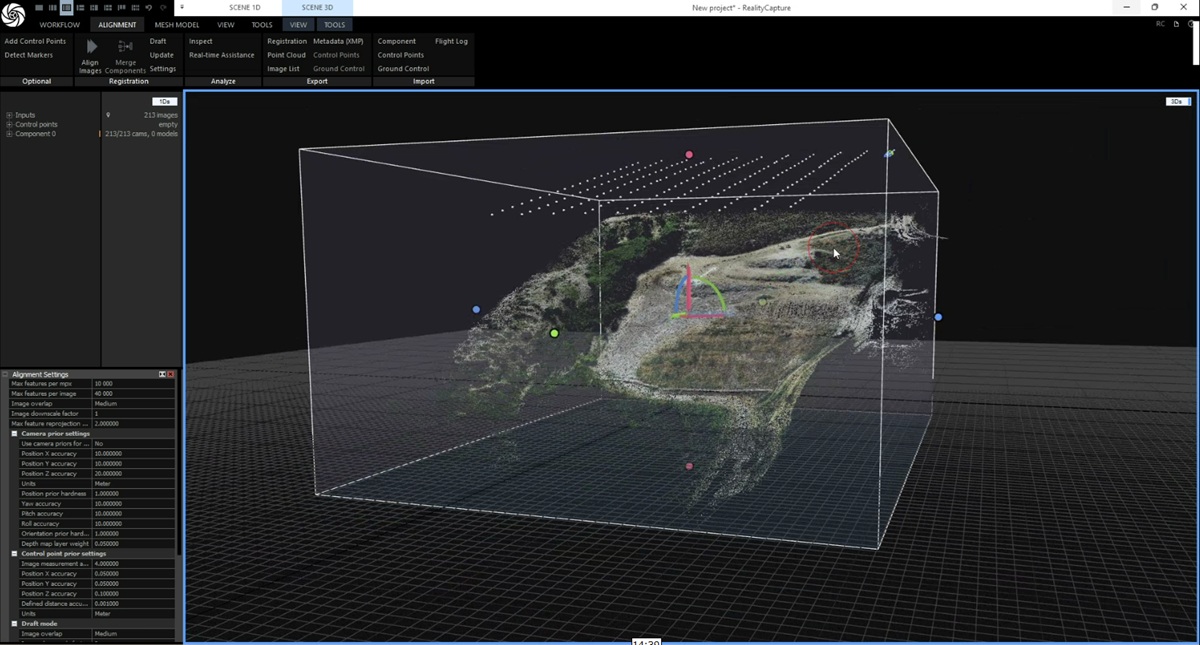This screenshot has height=645, width=1200.
Task: Expand the Component 0 tree node
Action: click(9, 134)
